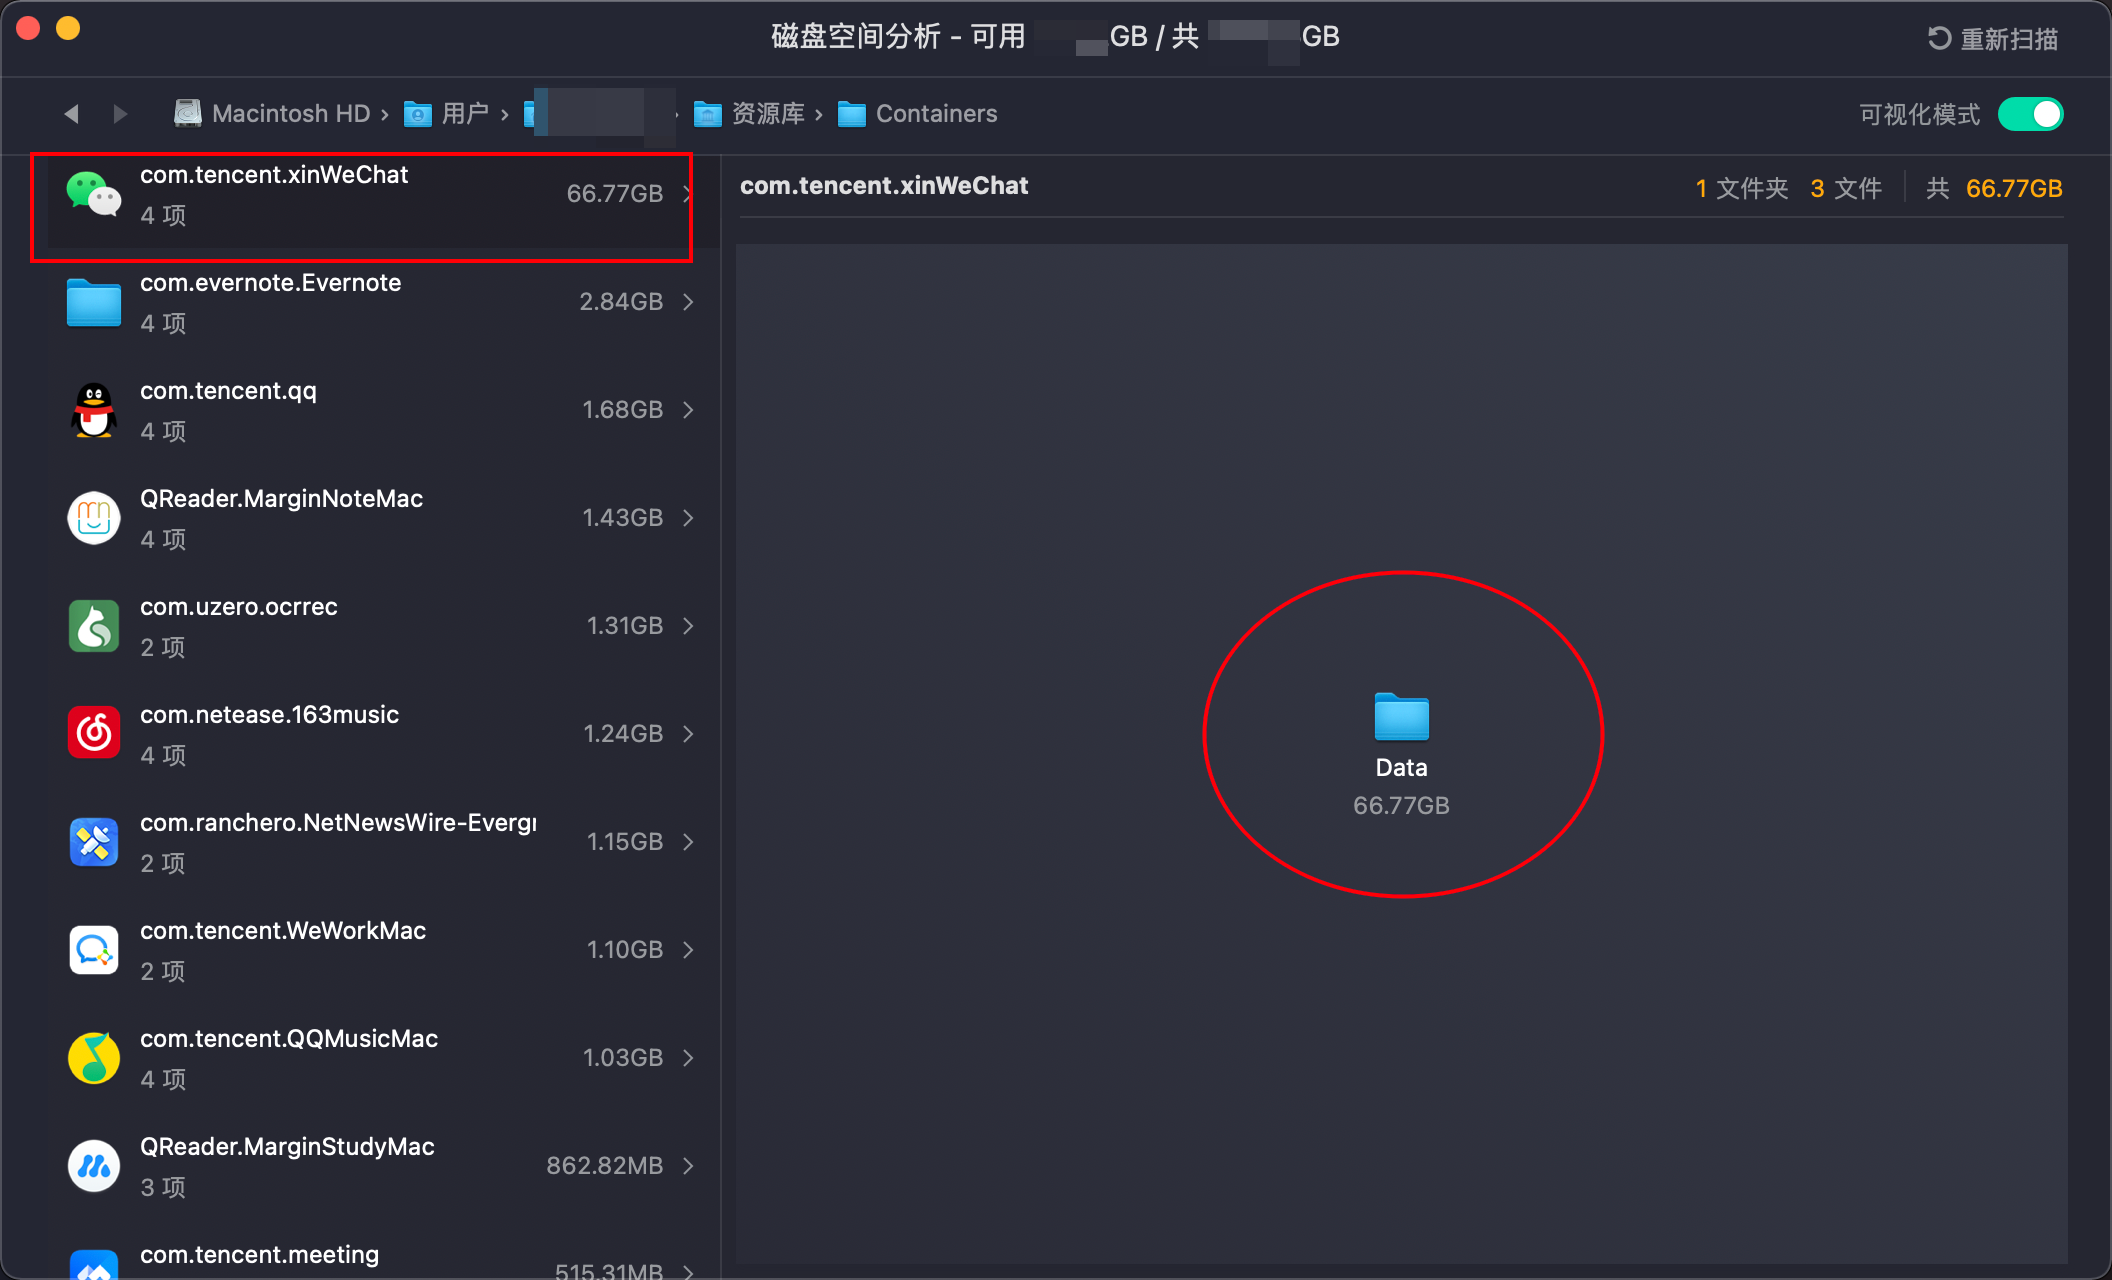Click the right panel title com.tencent.xinWeChat
The image size is (2112, 1280).
[884, 186]
